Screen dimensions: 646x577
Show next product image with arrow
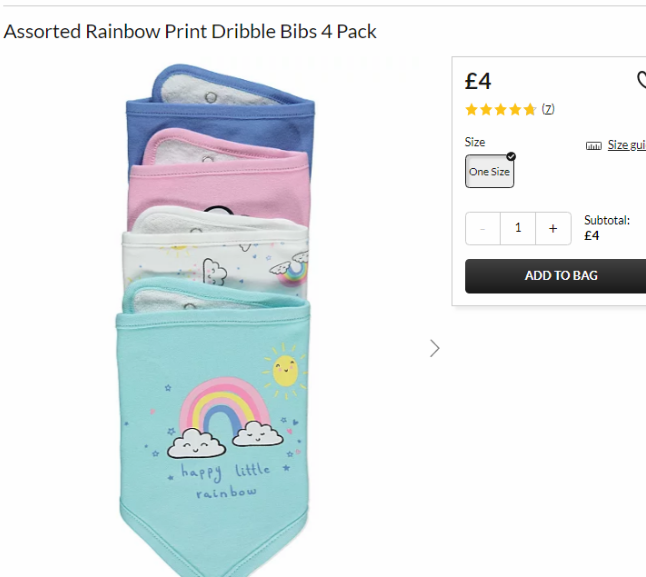[434, 348]
